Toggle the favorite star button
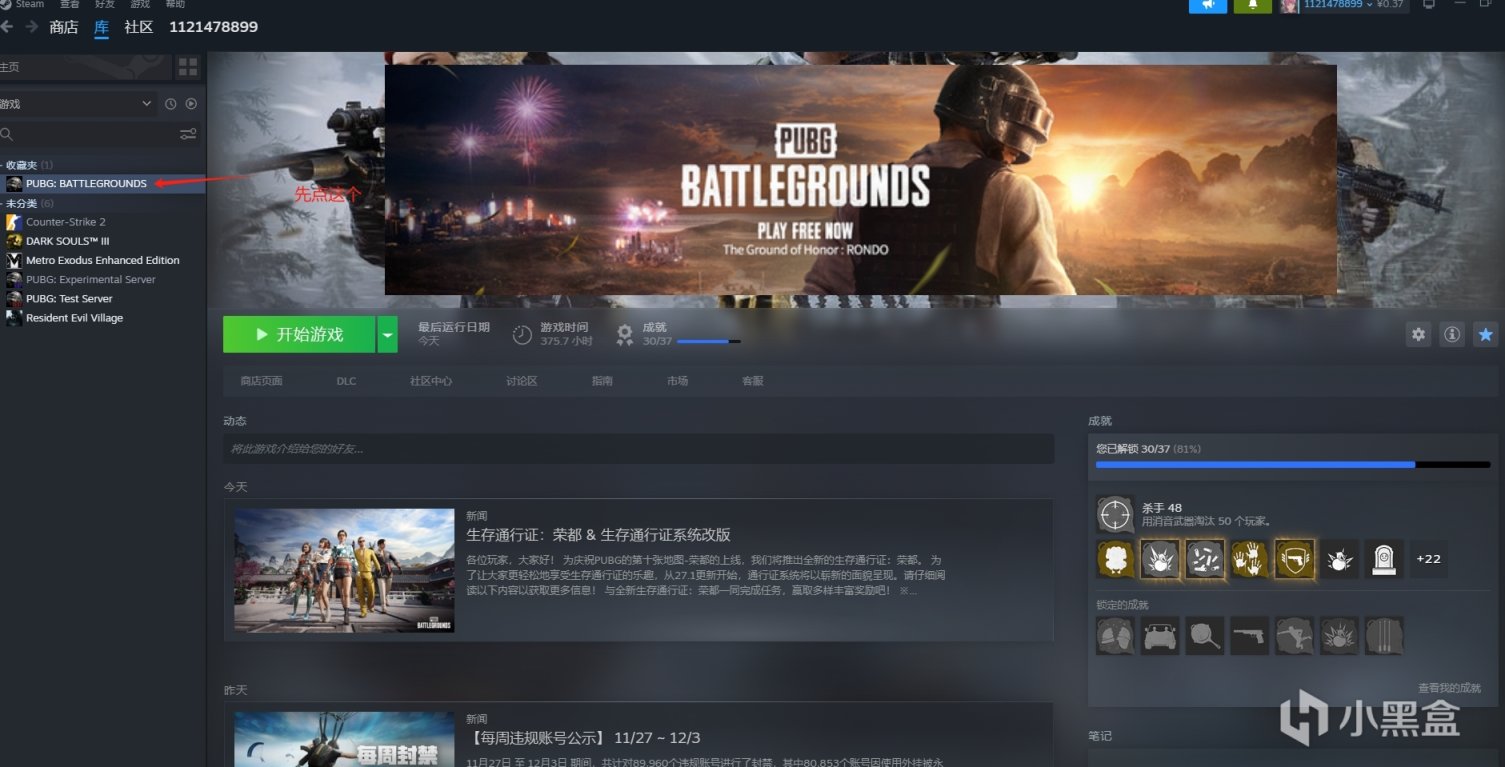This screenshot has height=767, width=1505. pos(1486,335)
